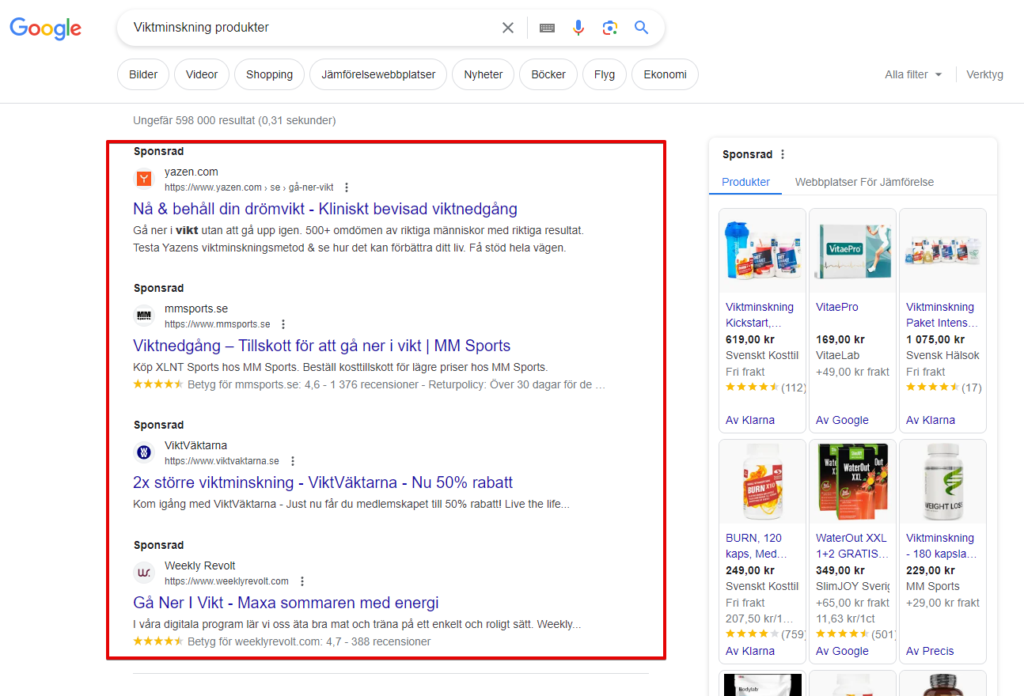Click 'Av Klarna' under Viktminskning Kickstart

750,420
